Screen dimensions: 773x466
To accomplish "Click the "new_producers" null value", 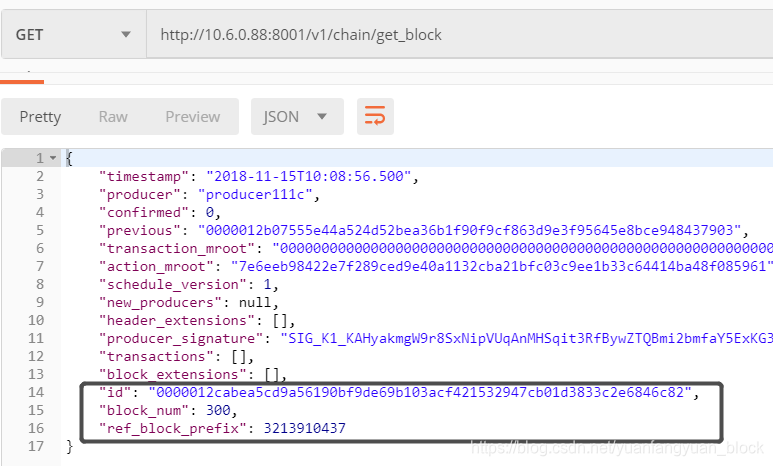I will [255, 303].
